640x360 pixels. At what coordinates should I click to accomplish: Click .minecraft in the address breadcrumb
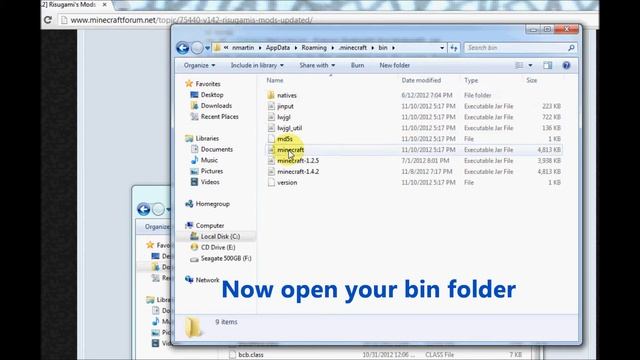[352, 48]
